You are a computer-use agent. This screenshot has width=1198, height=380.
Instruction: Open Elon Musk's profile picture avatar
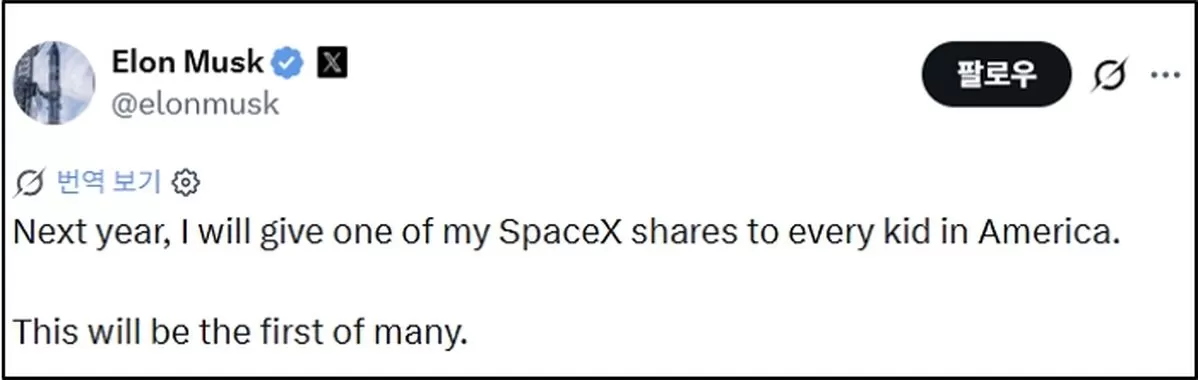(54, 83)
